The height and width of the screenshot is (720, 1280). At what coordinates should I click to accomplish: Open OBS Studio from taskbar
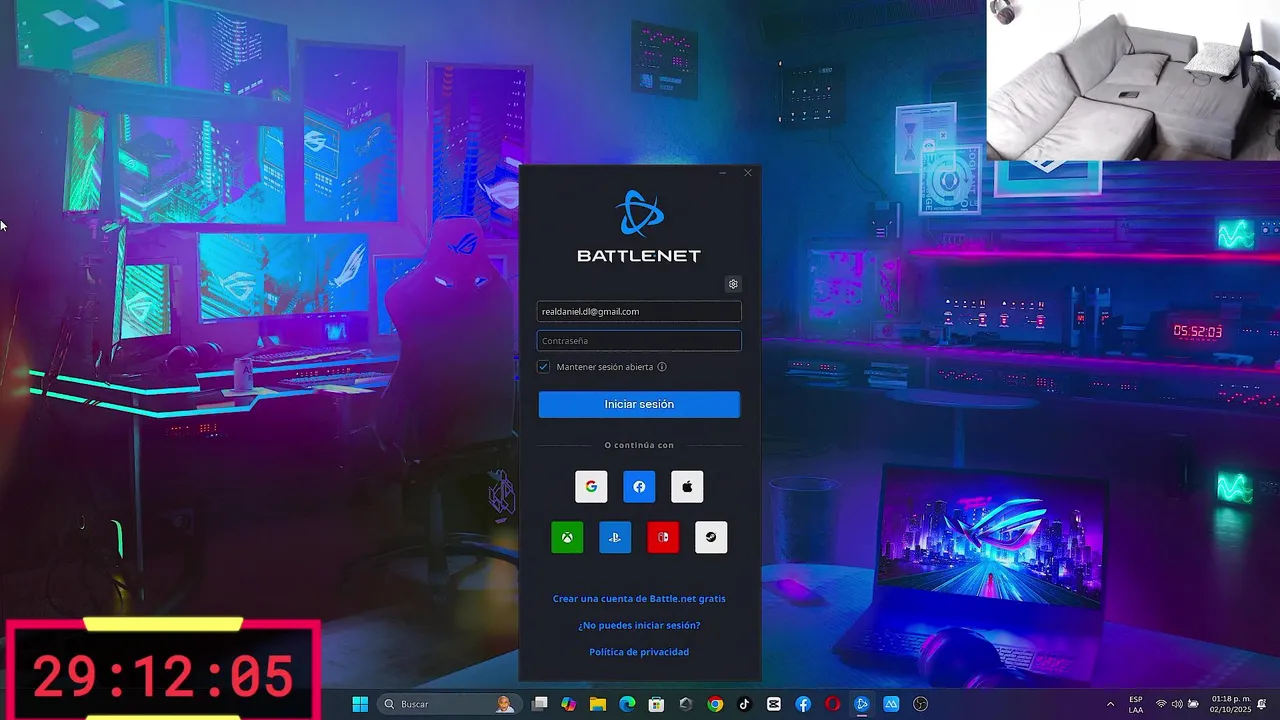pos(921,704)
